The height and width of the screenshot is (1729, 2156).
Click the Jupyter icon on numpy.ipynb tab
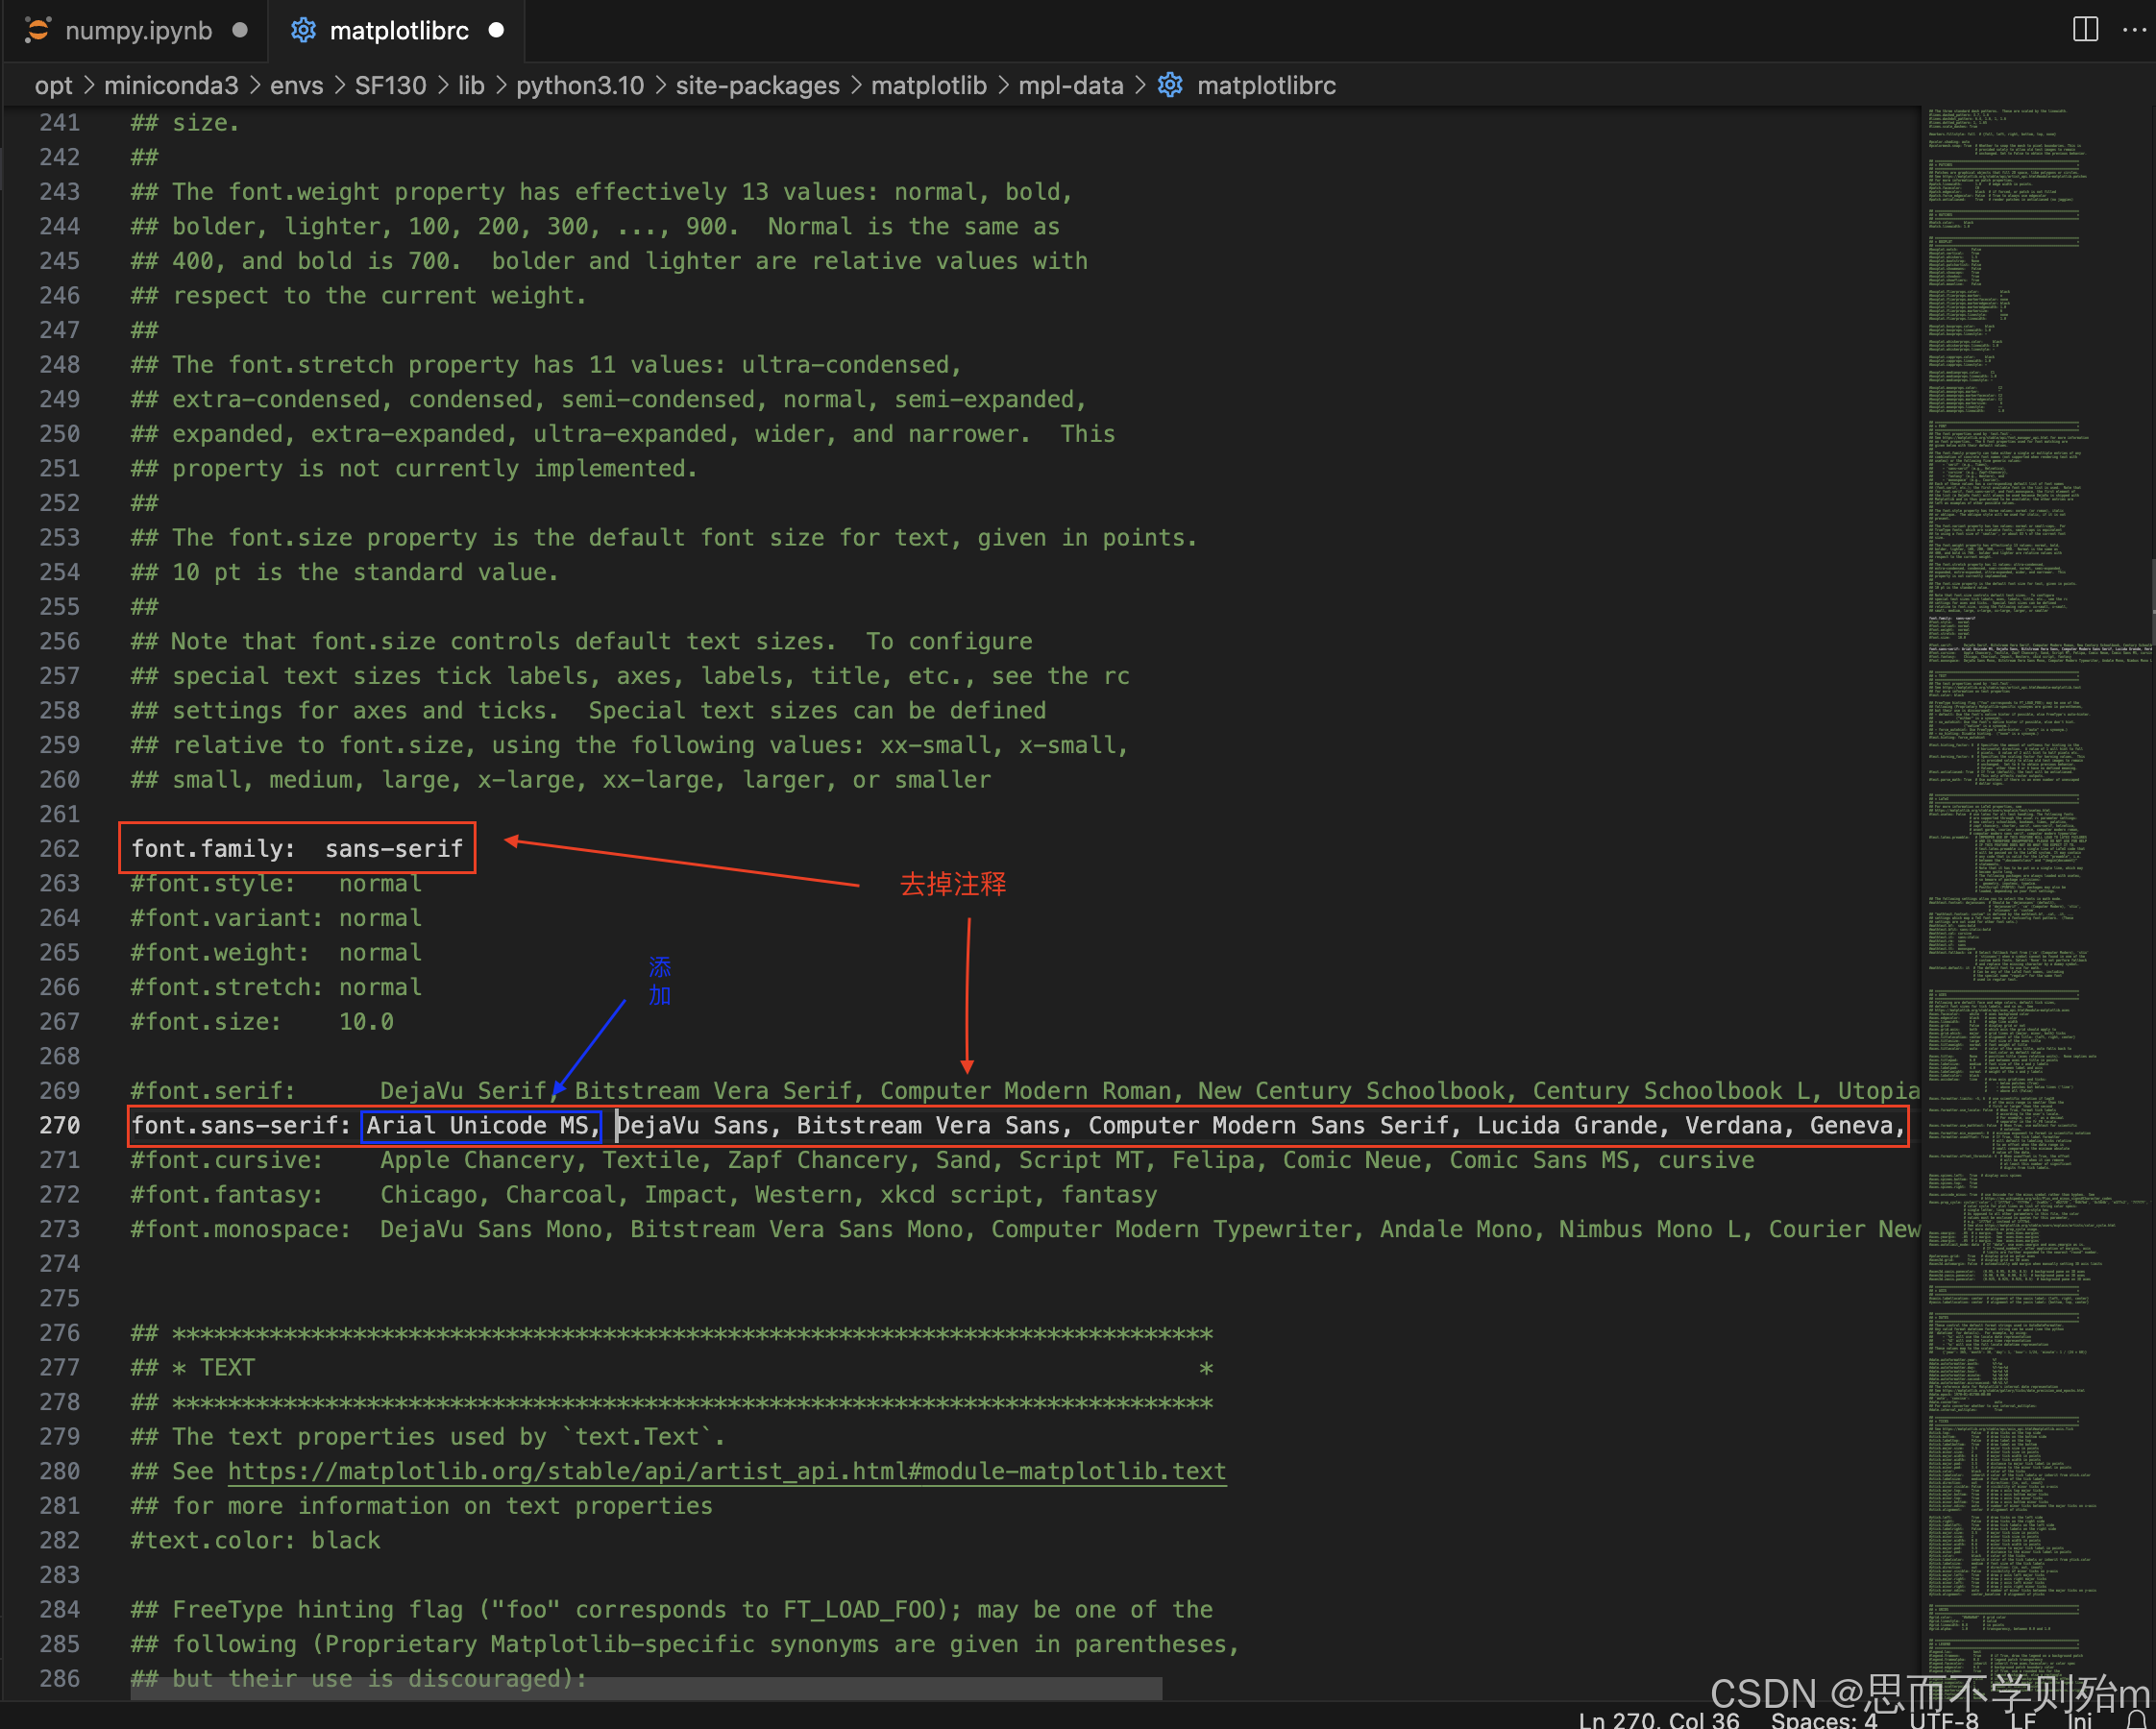click(x=38, y=30)
